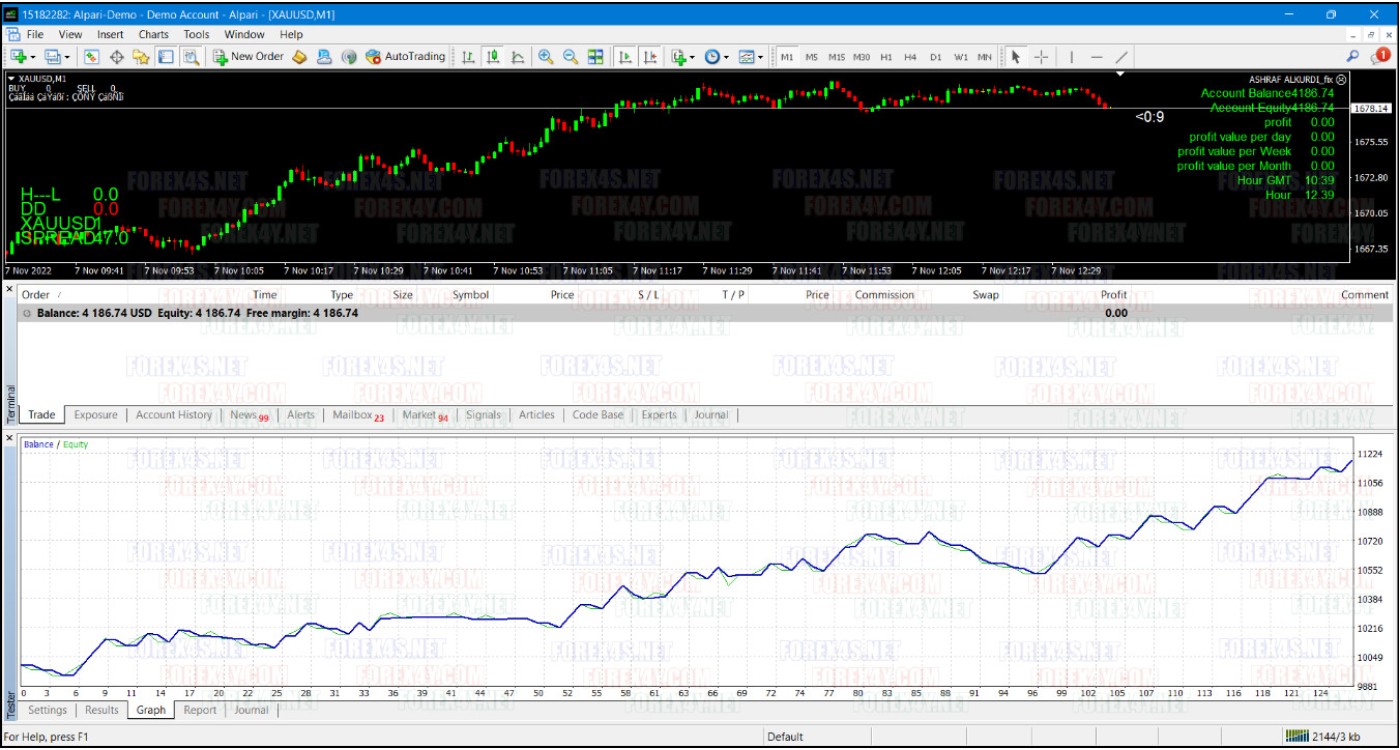Image resolution: width=1400 pixels, height=750 pixels.
Task: Toggle the Terminal panel toolbar button
Action: pos(166,57)
